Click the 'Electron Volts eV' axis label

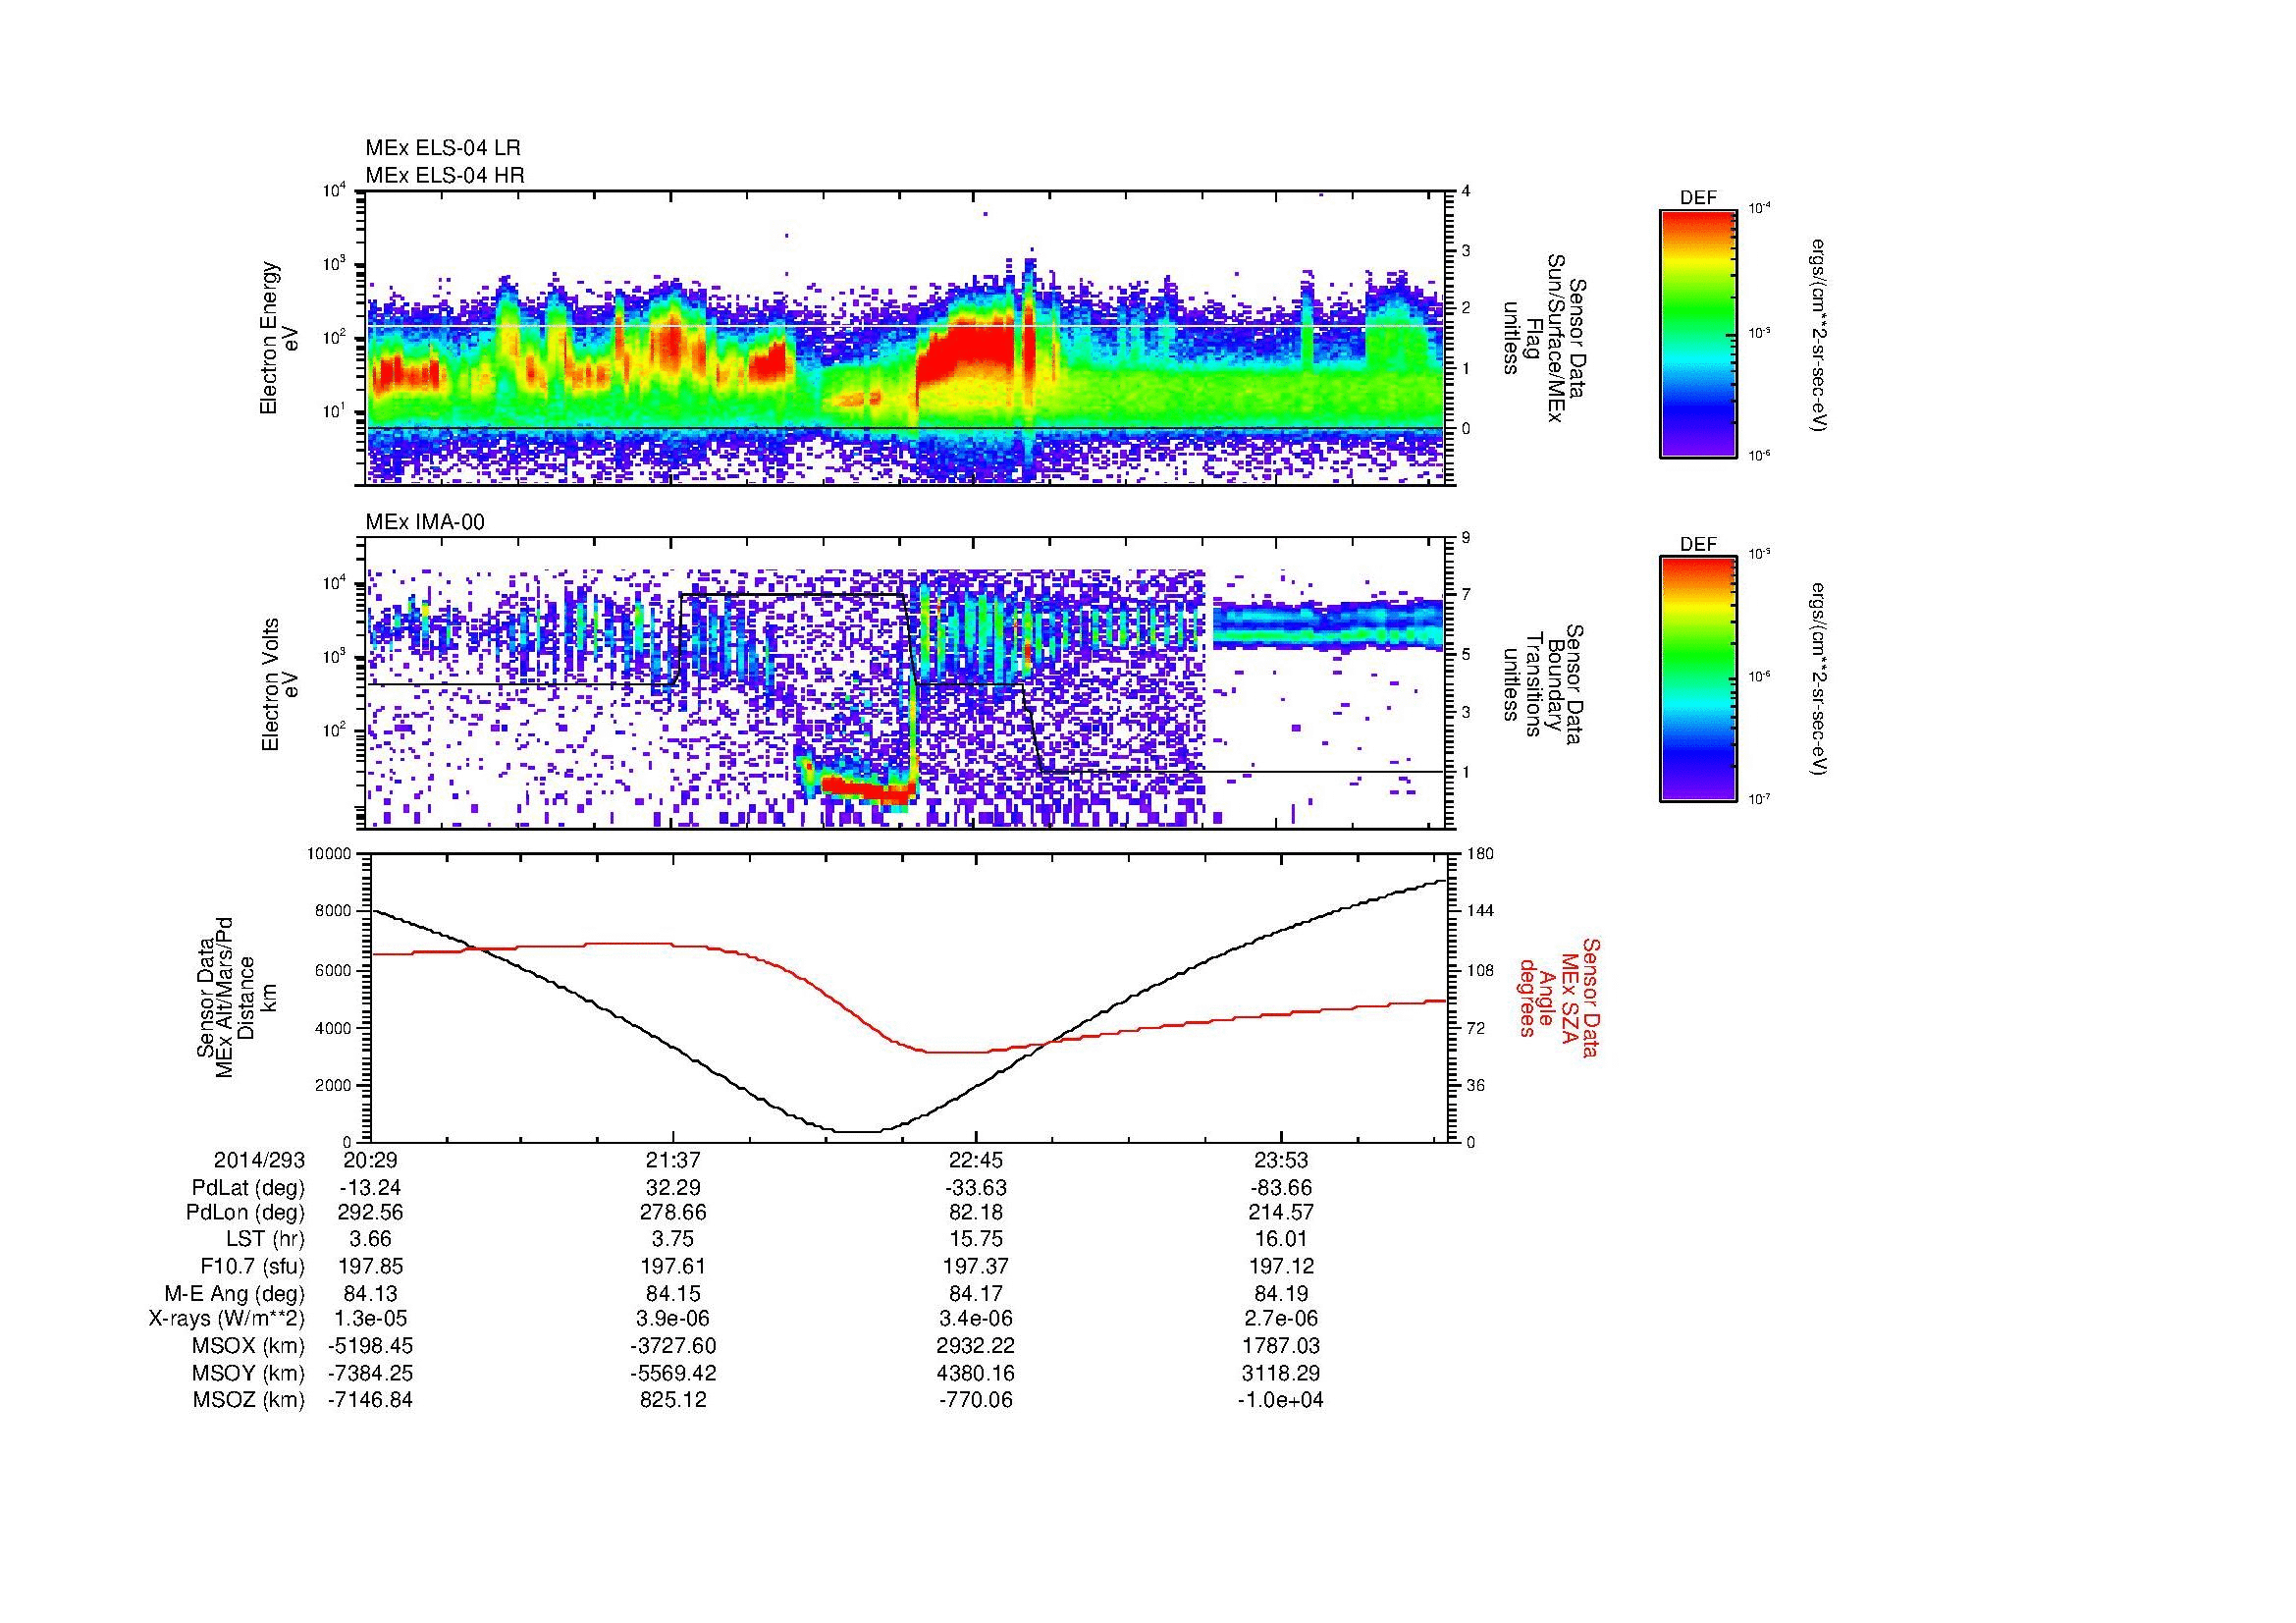(x=279, y=685)
